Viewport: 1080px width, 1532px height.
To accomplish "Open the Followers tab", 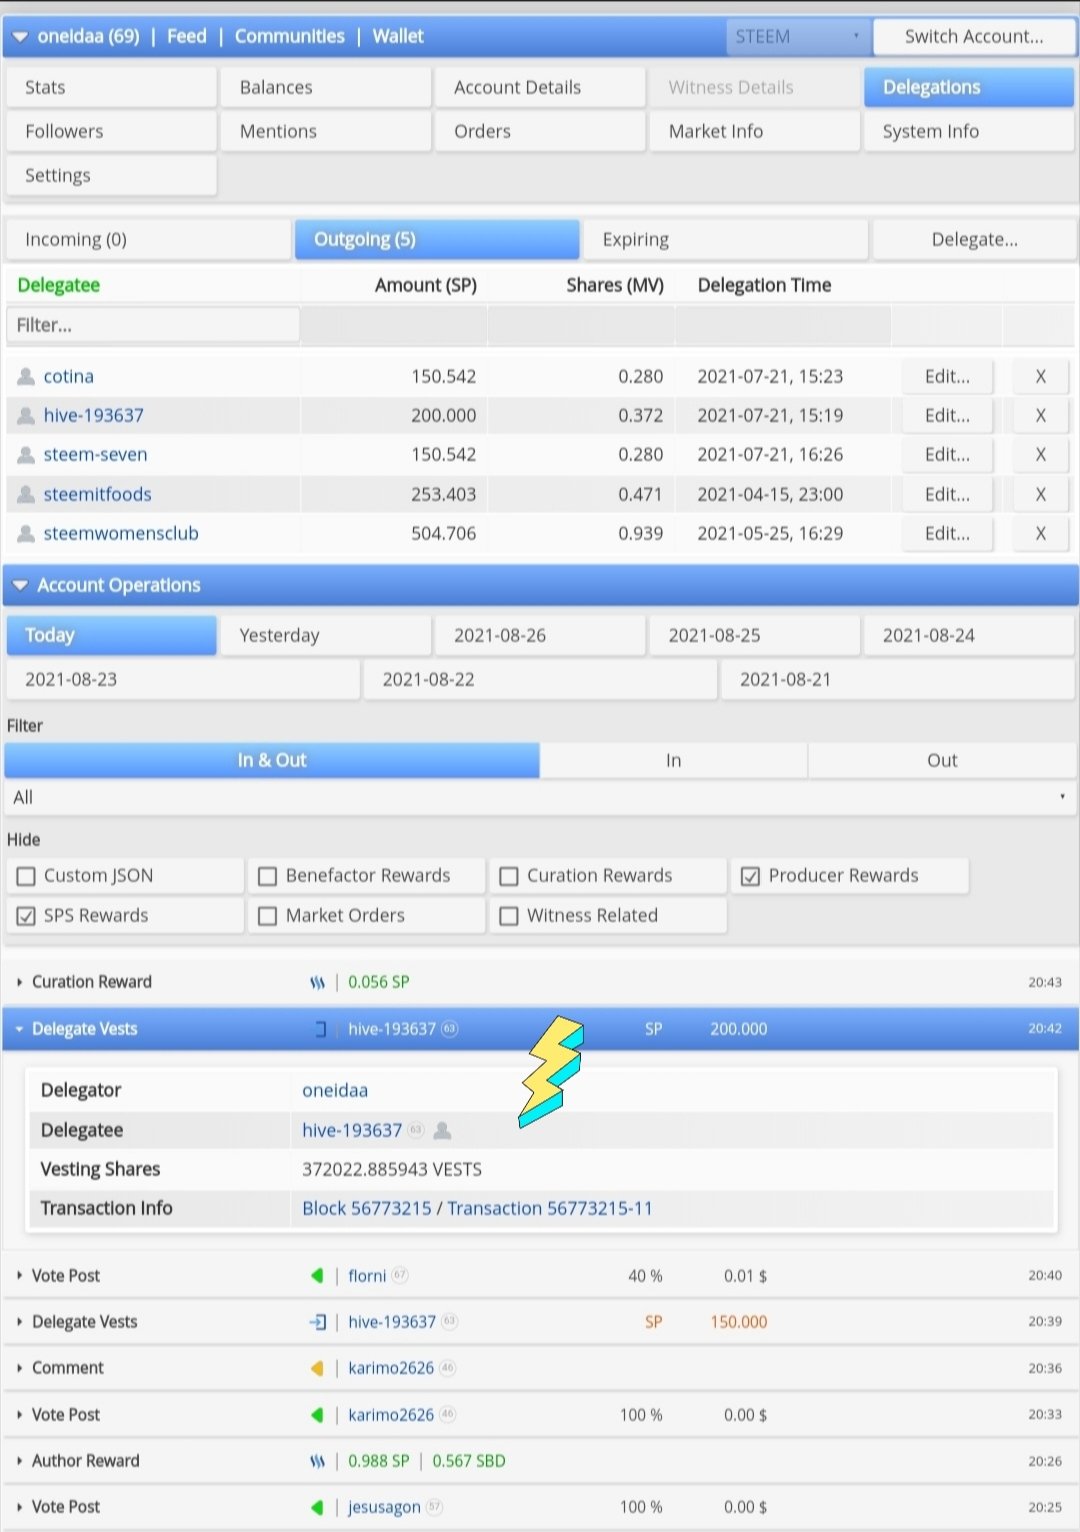I will click(x=111, y=131).
